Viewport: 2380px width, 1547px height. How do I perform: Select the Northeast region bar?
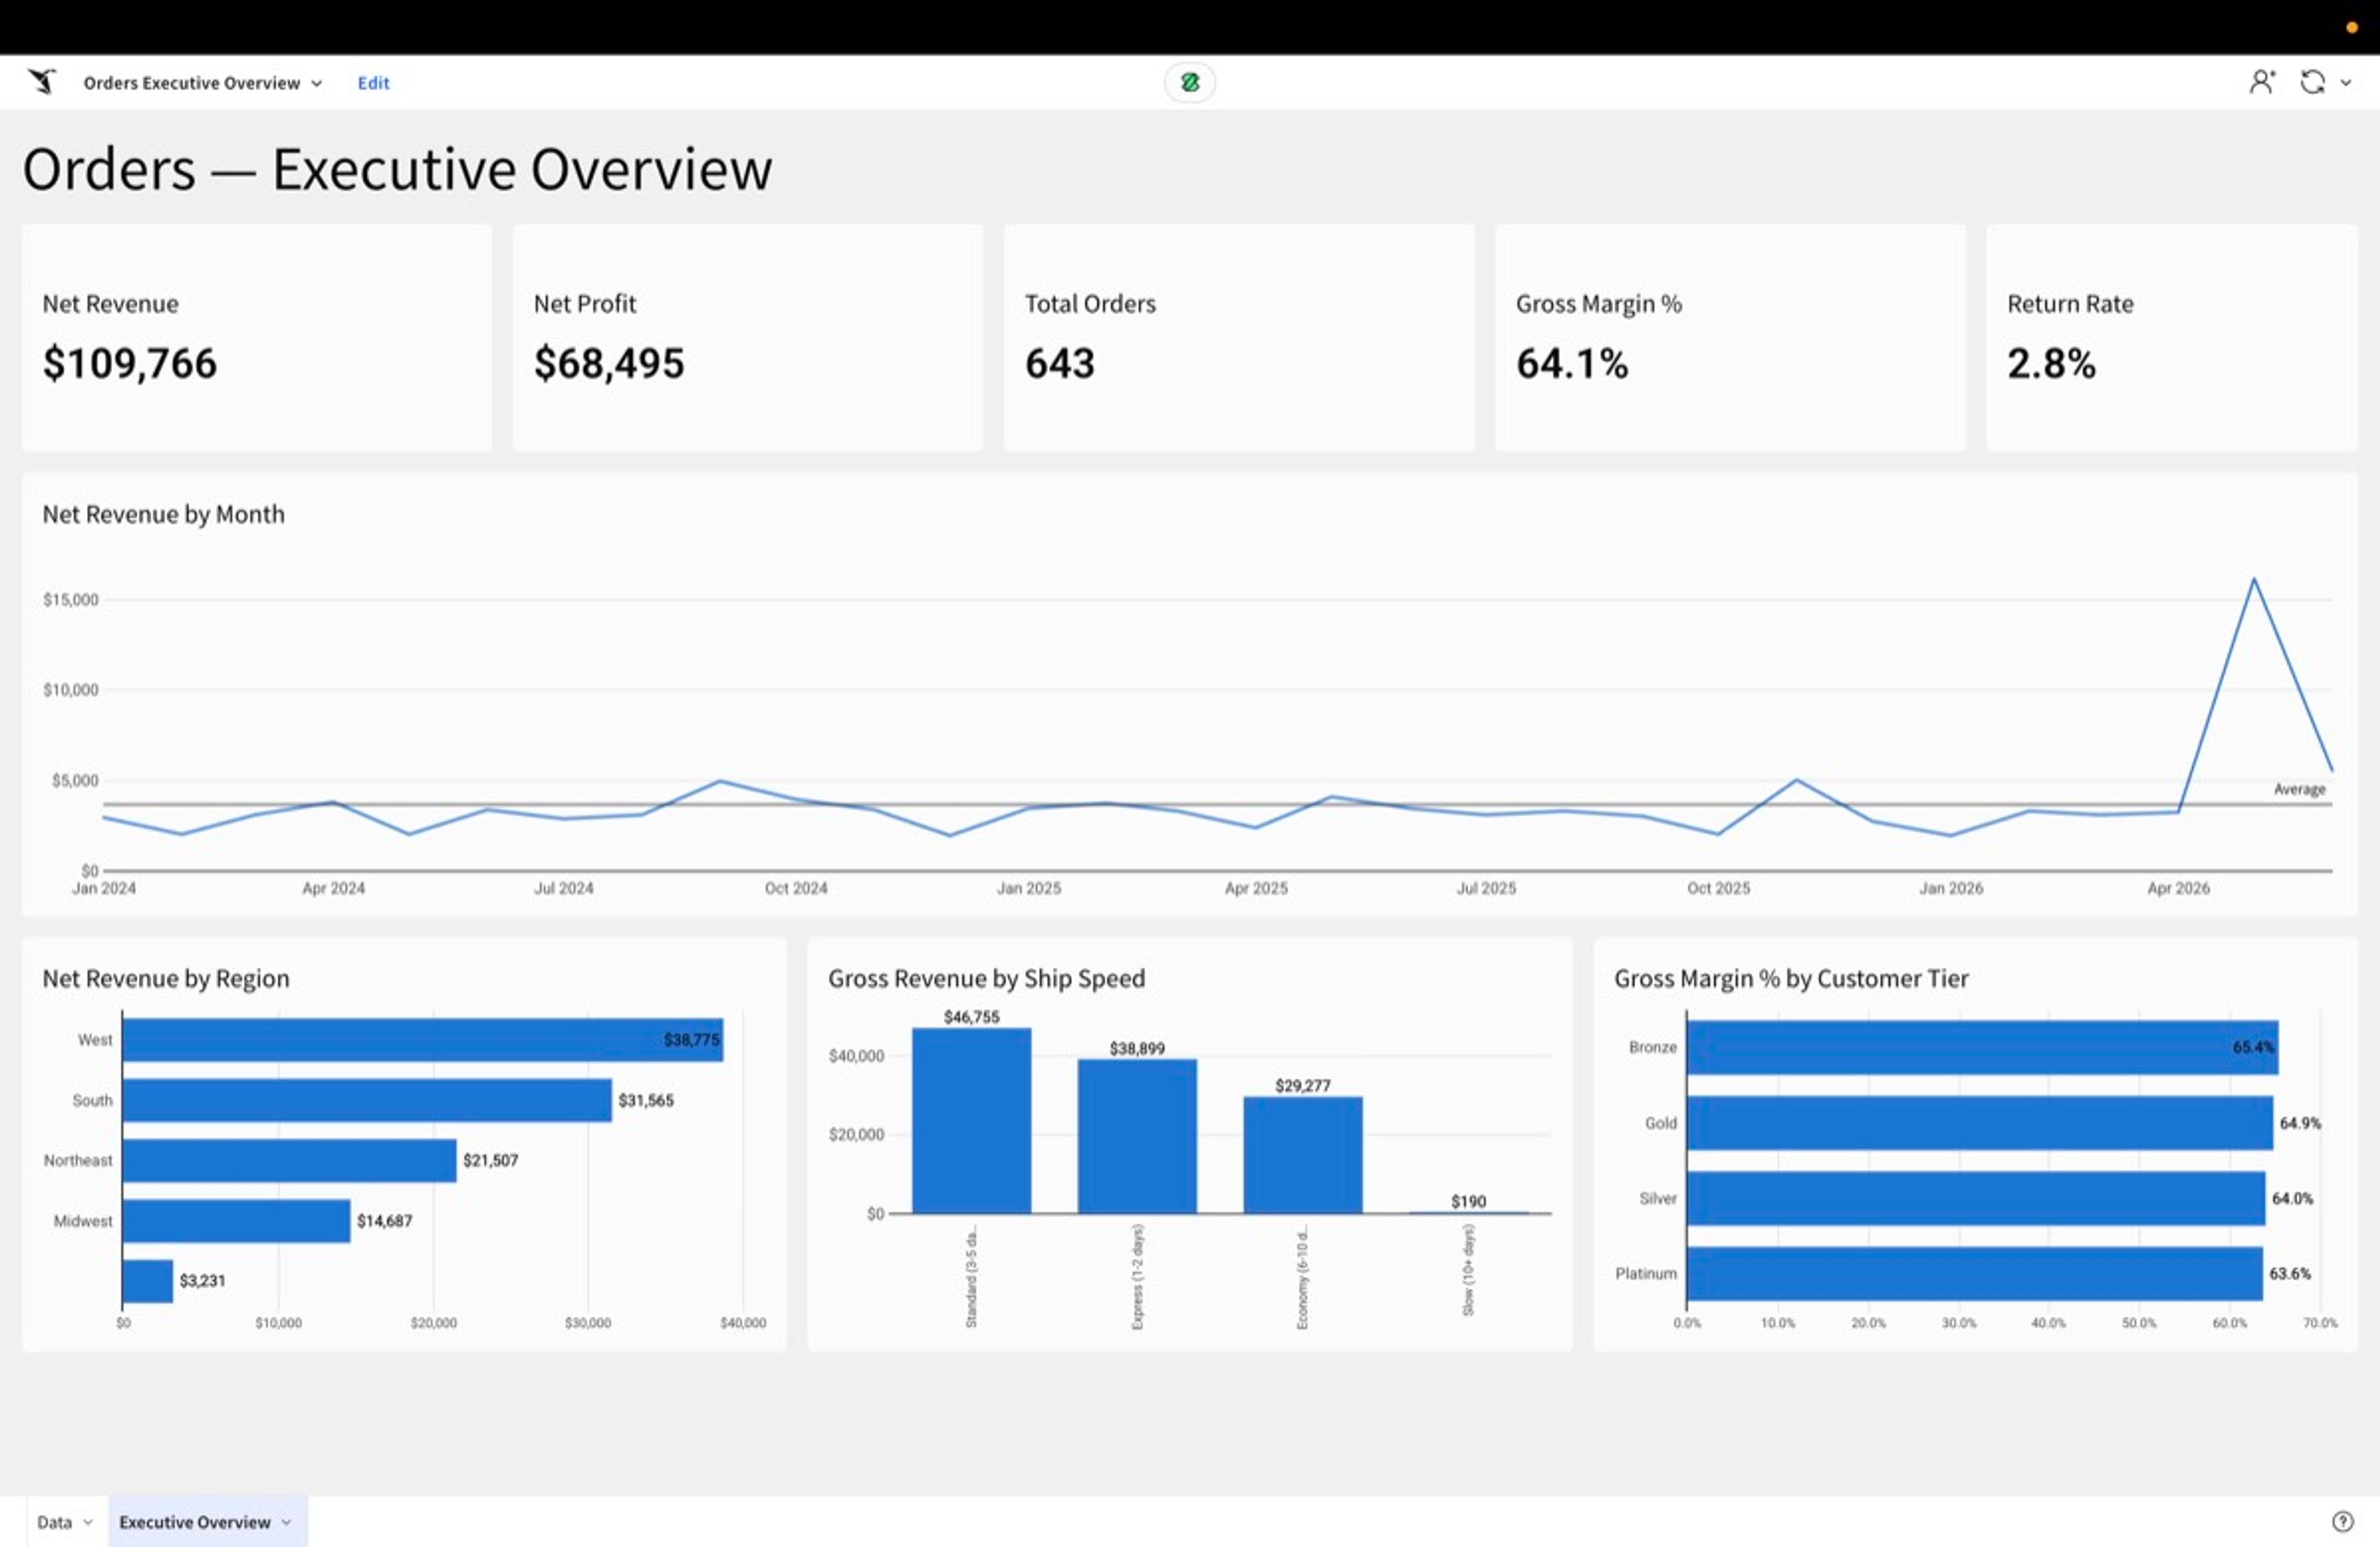(289, 1160)
